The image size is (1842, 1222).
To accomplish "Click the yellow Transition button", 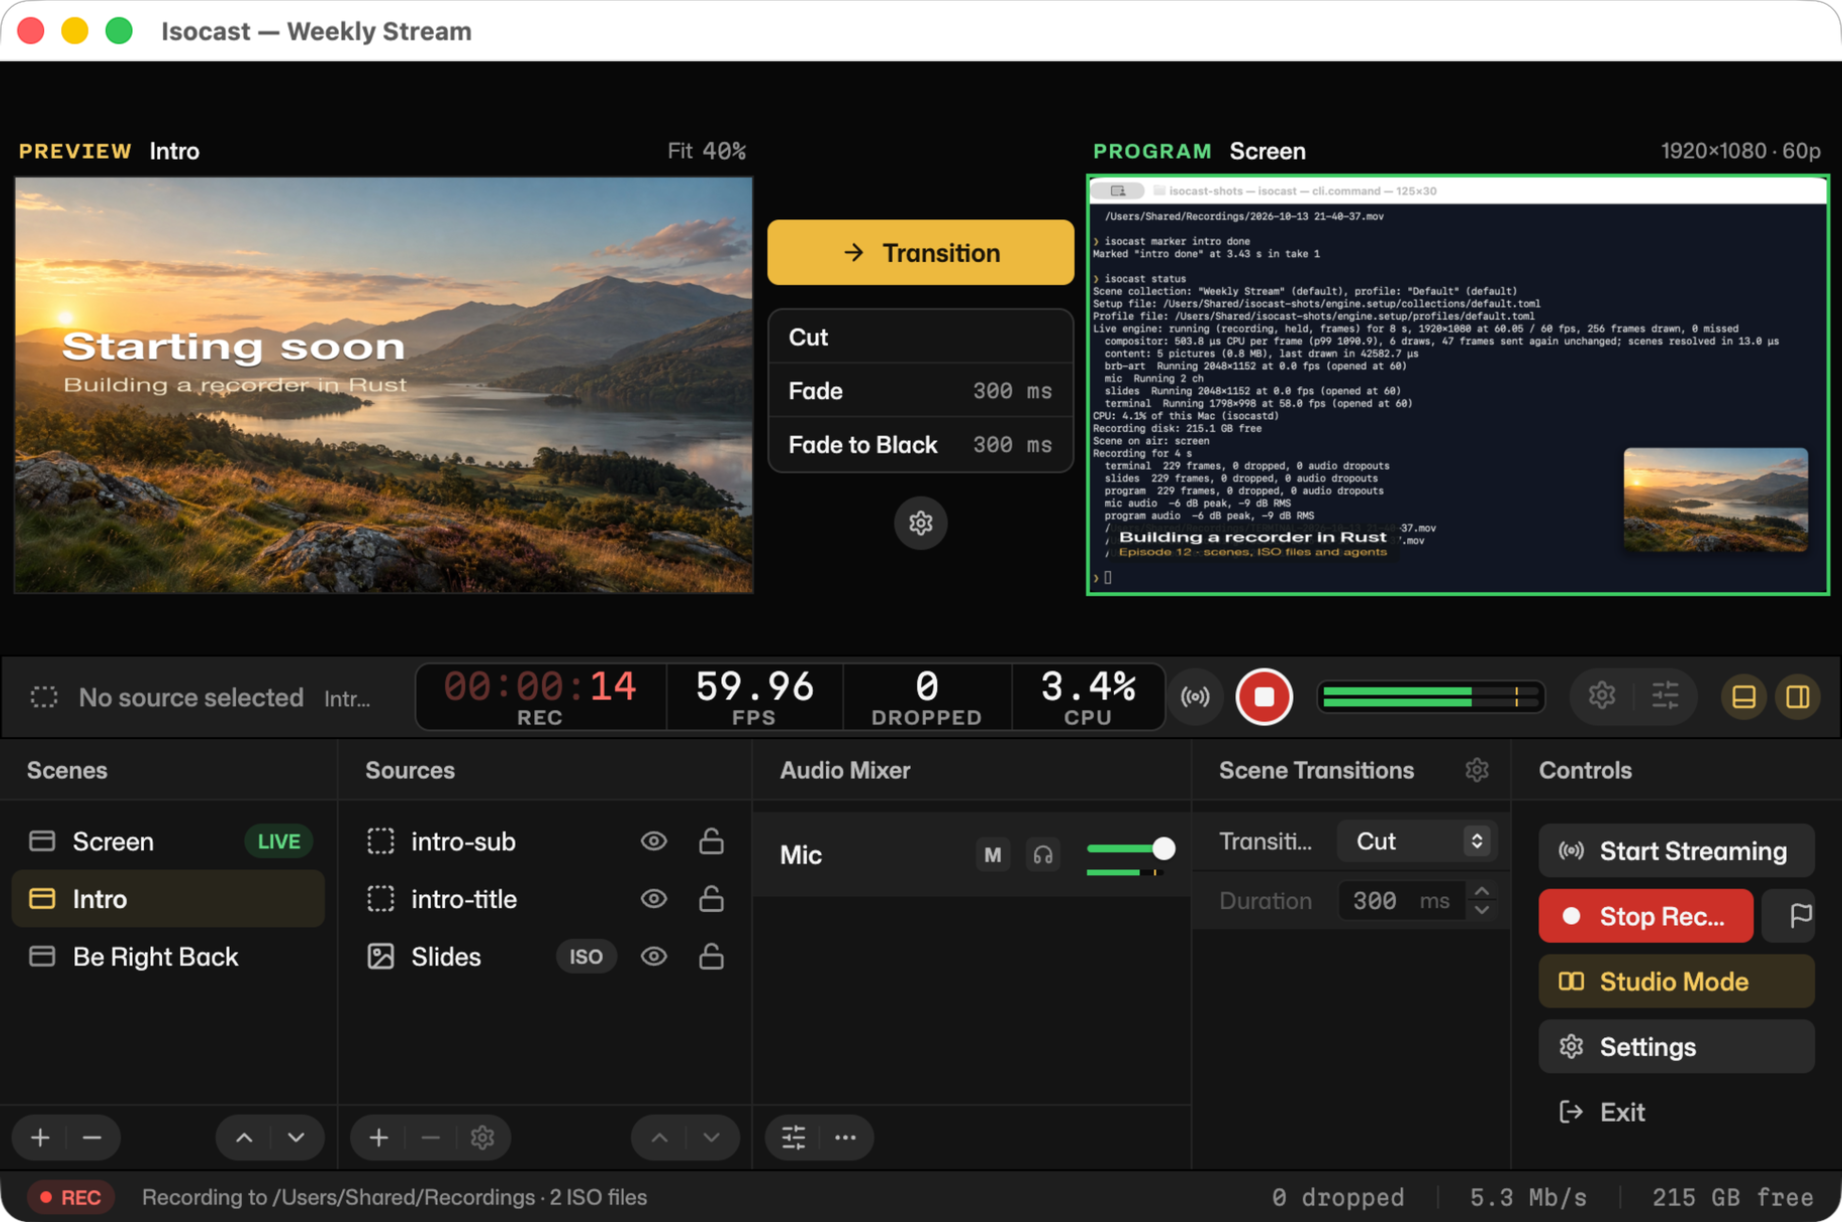I will (920, 252).
